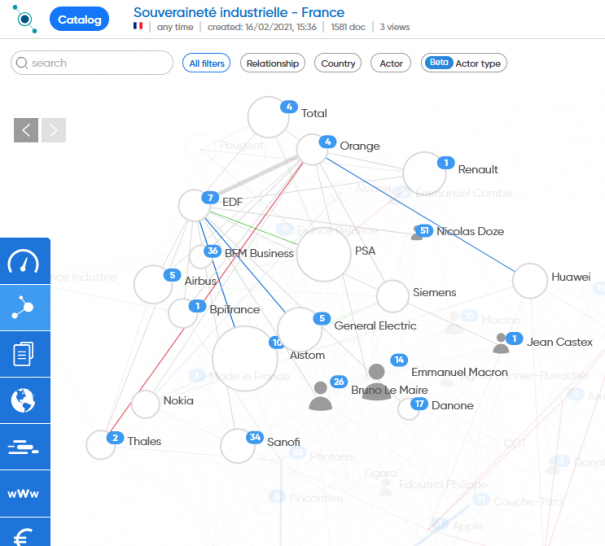Screen dimensions: 605x546
Task: Click badge 51 next to Nicolas Doze
Action: tap(424, 231)
